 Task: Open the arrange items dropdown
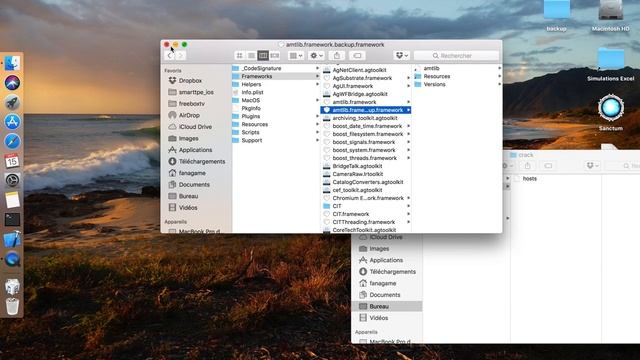(x=296, y=56)
